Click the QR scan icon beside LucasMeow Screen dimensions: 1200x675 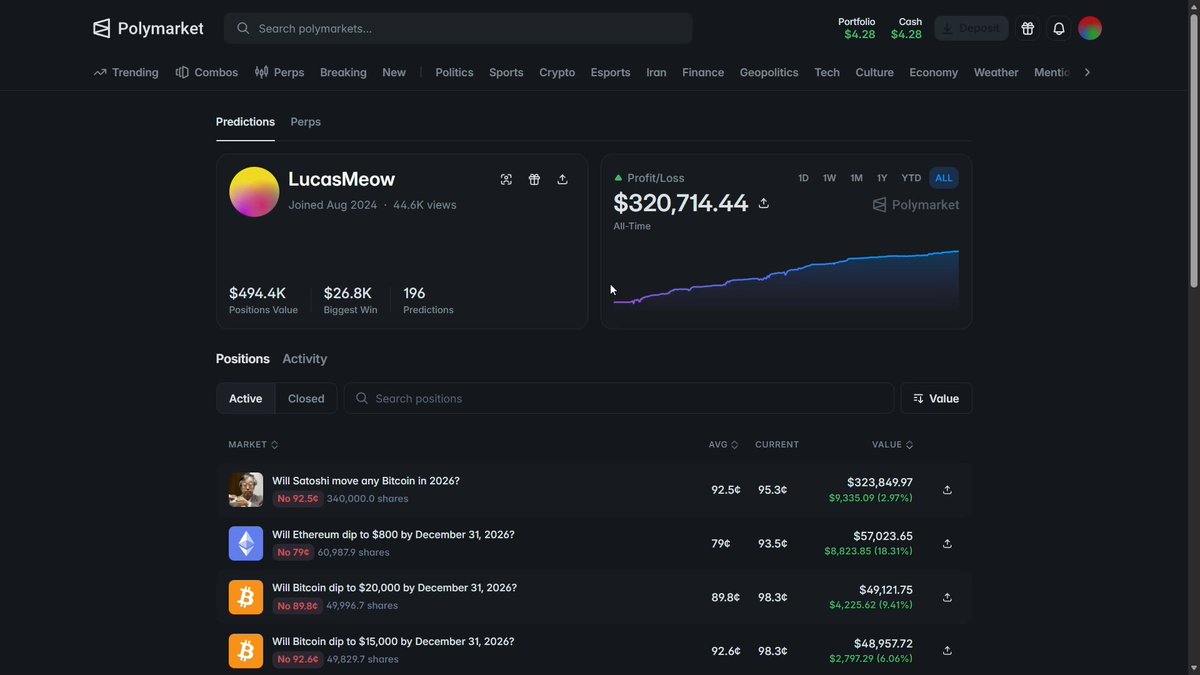point(506,179)
